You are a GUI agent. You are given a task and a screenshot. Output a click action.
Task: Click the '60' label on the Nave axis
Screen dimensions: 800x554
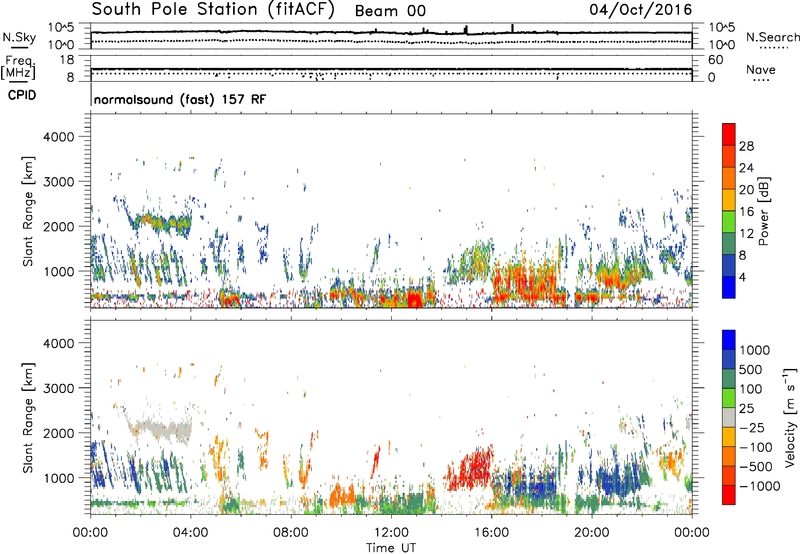(716, 60)
